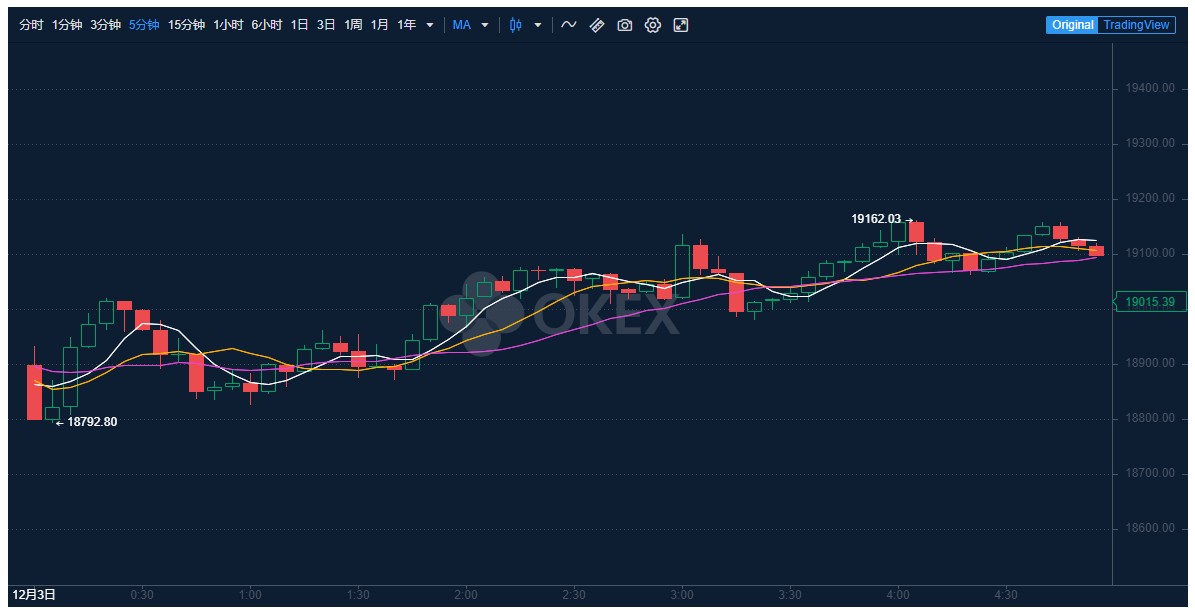
Task: Click the current price tag 19015.39
Action: click(x=1149, y=302)
